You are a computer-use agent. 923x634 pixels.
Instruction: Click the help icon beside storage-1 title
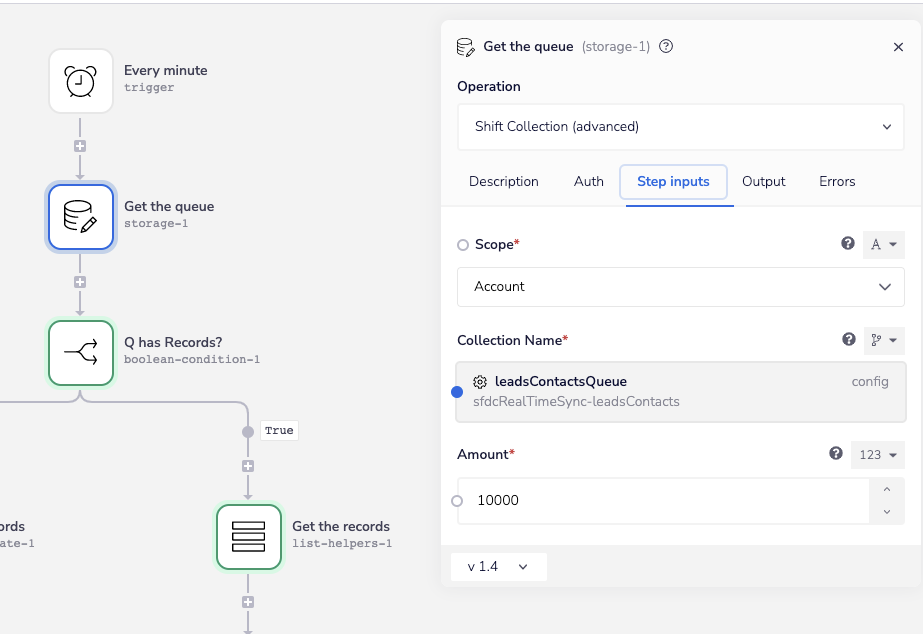click(667, 46)
